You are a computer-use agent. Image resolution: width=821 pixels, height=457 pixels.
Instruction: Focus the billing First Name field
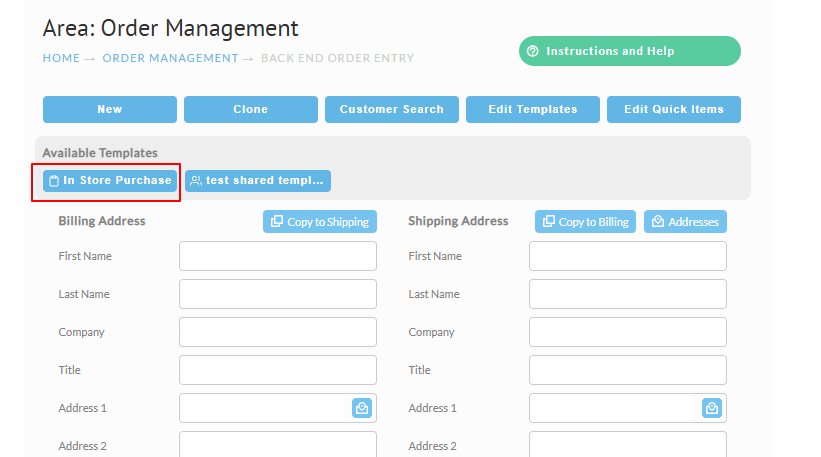(278, 256)
